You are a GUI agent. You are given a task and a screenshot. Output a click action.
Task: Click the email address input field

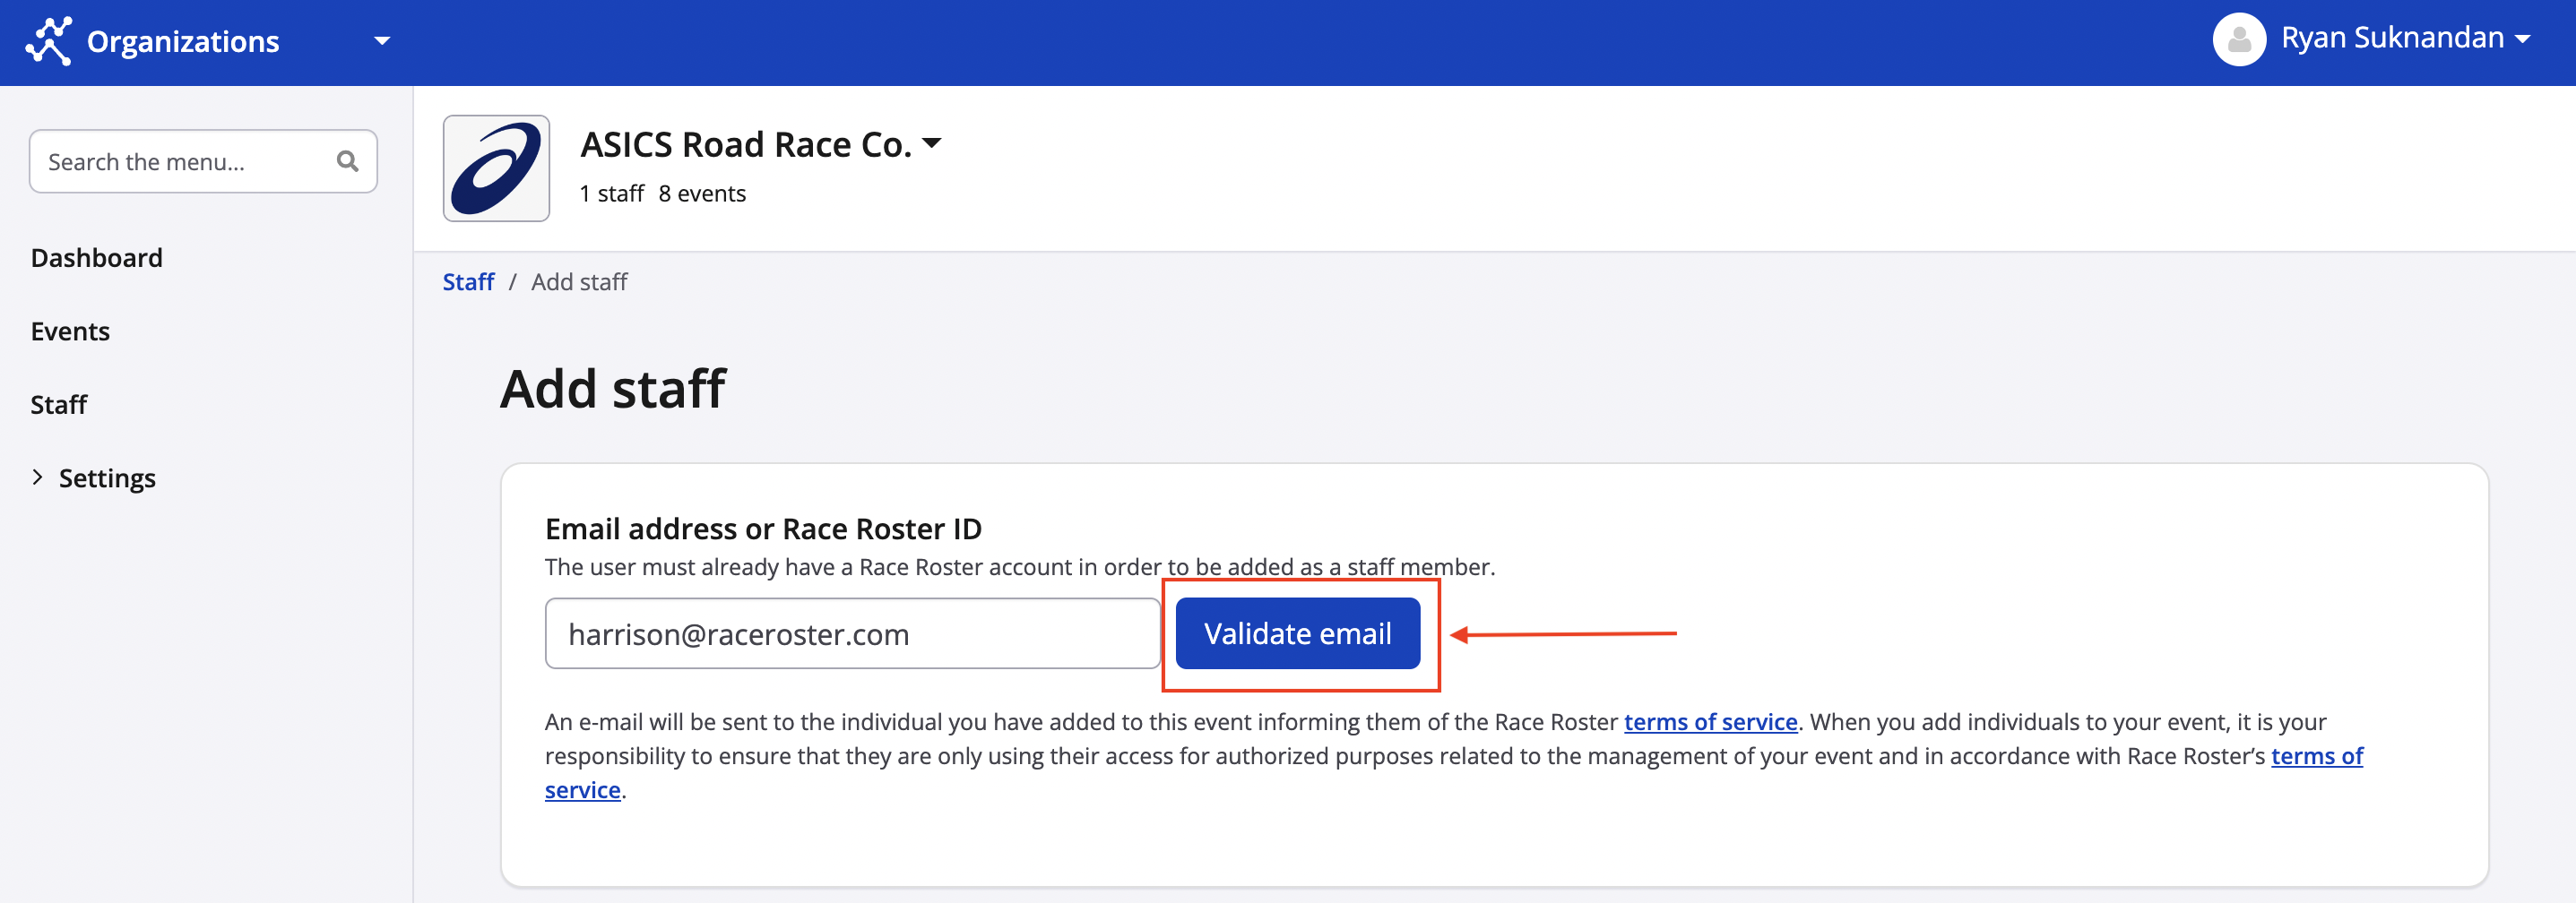coord(852,633)
